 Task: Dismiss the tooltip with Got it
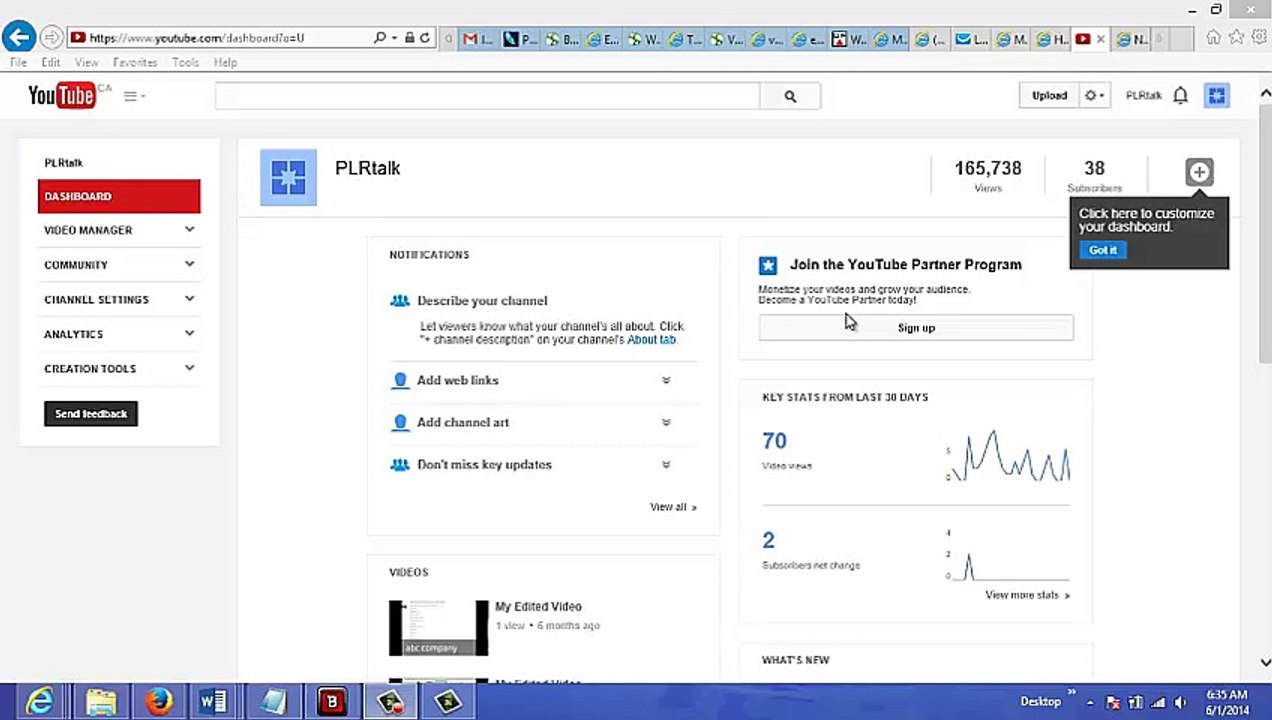click(x=1103, y=250)
